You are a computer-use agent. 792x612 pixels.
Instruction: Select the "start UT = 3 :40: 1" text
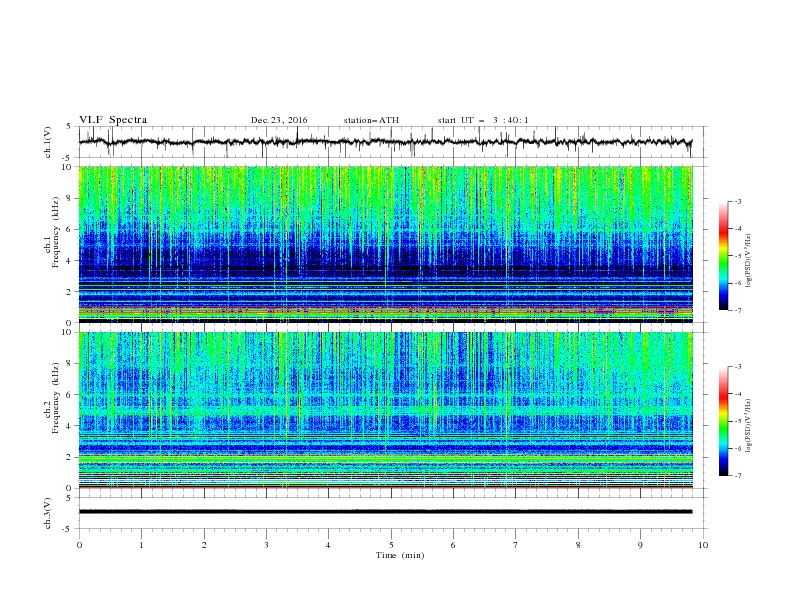point(483,120)
